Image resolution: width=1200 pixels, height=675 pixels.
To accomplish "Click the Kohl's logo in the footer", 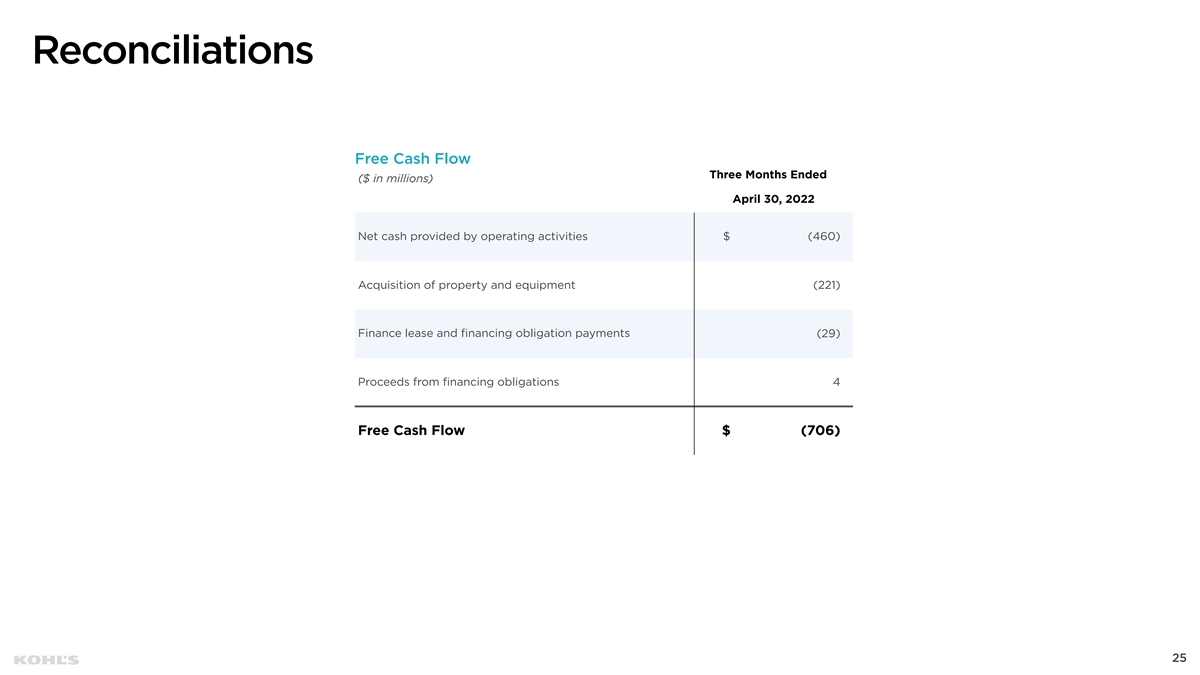I will click(x=46, y=659).
